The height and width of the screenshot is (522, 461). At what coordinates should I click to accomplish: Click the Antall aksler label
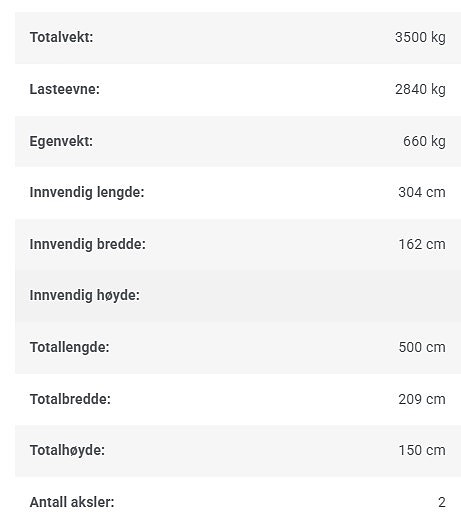click(72, 502)
